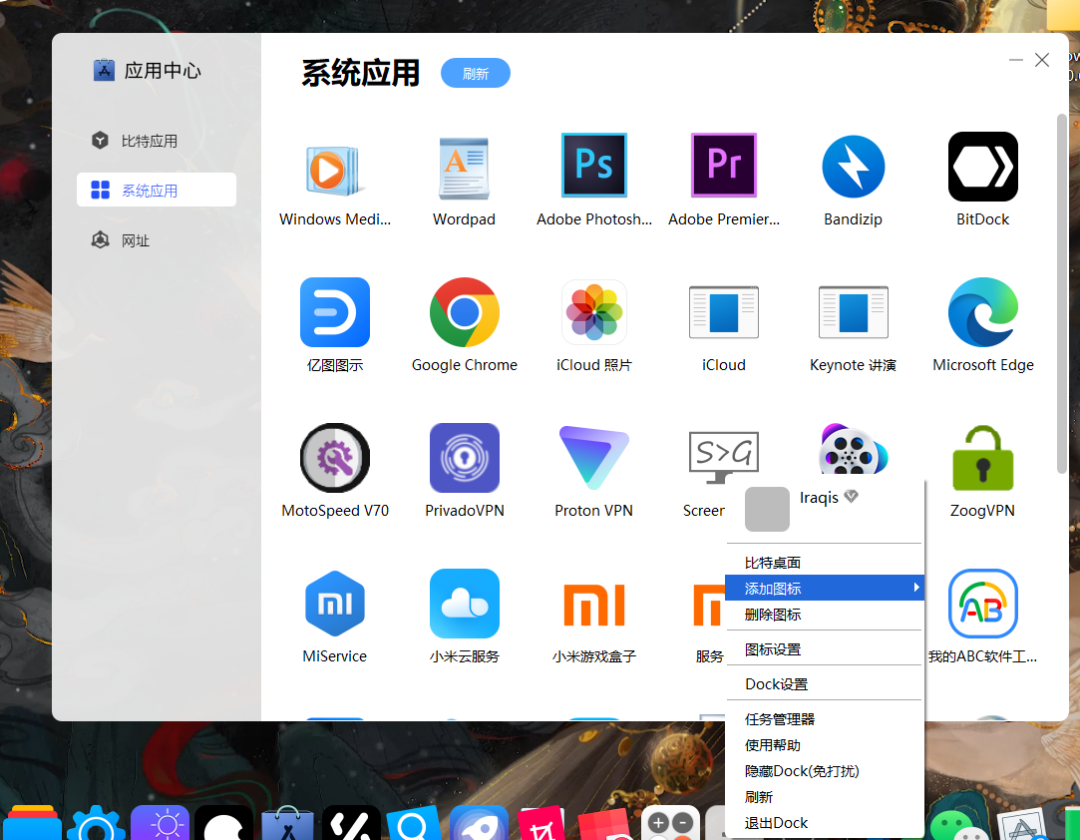Open ZoogVPN

click(983, 457)
